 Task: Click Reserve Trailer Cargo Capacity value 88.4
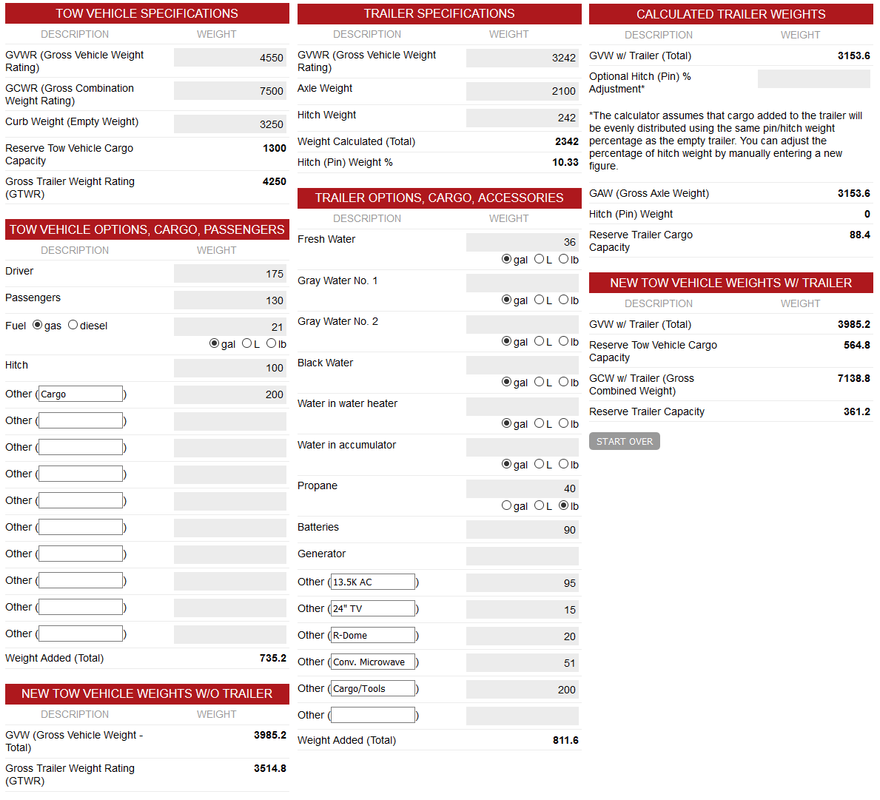pyautogui.click(x=860, y=235)
